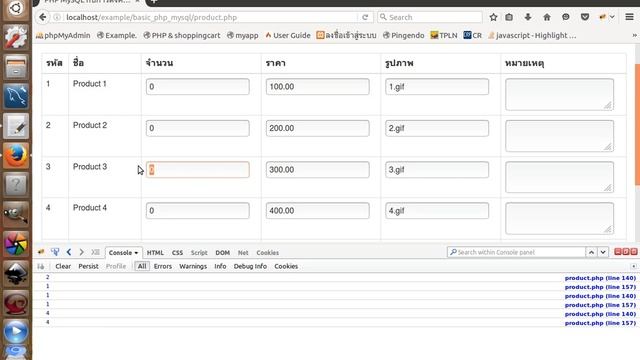Viewport: 640px width, 360px height.
Task: Click the Profile button in console
Action: click(116, 266)
